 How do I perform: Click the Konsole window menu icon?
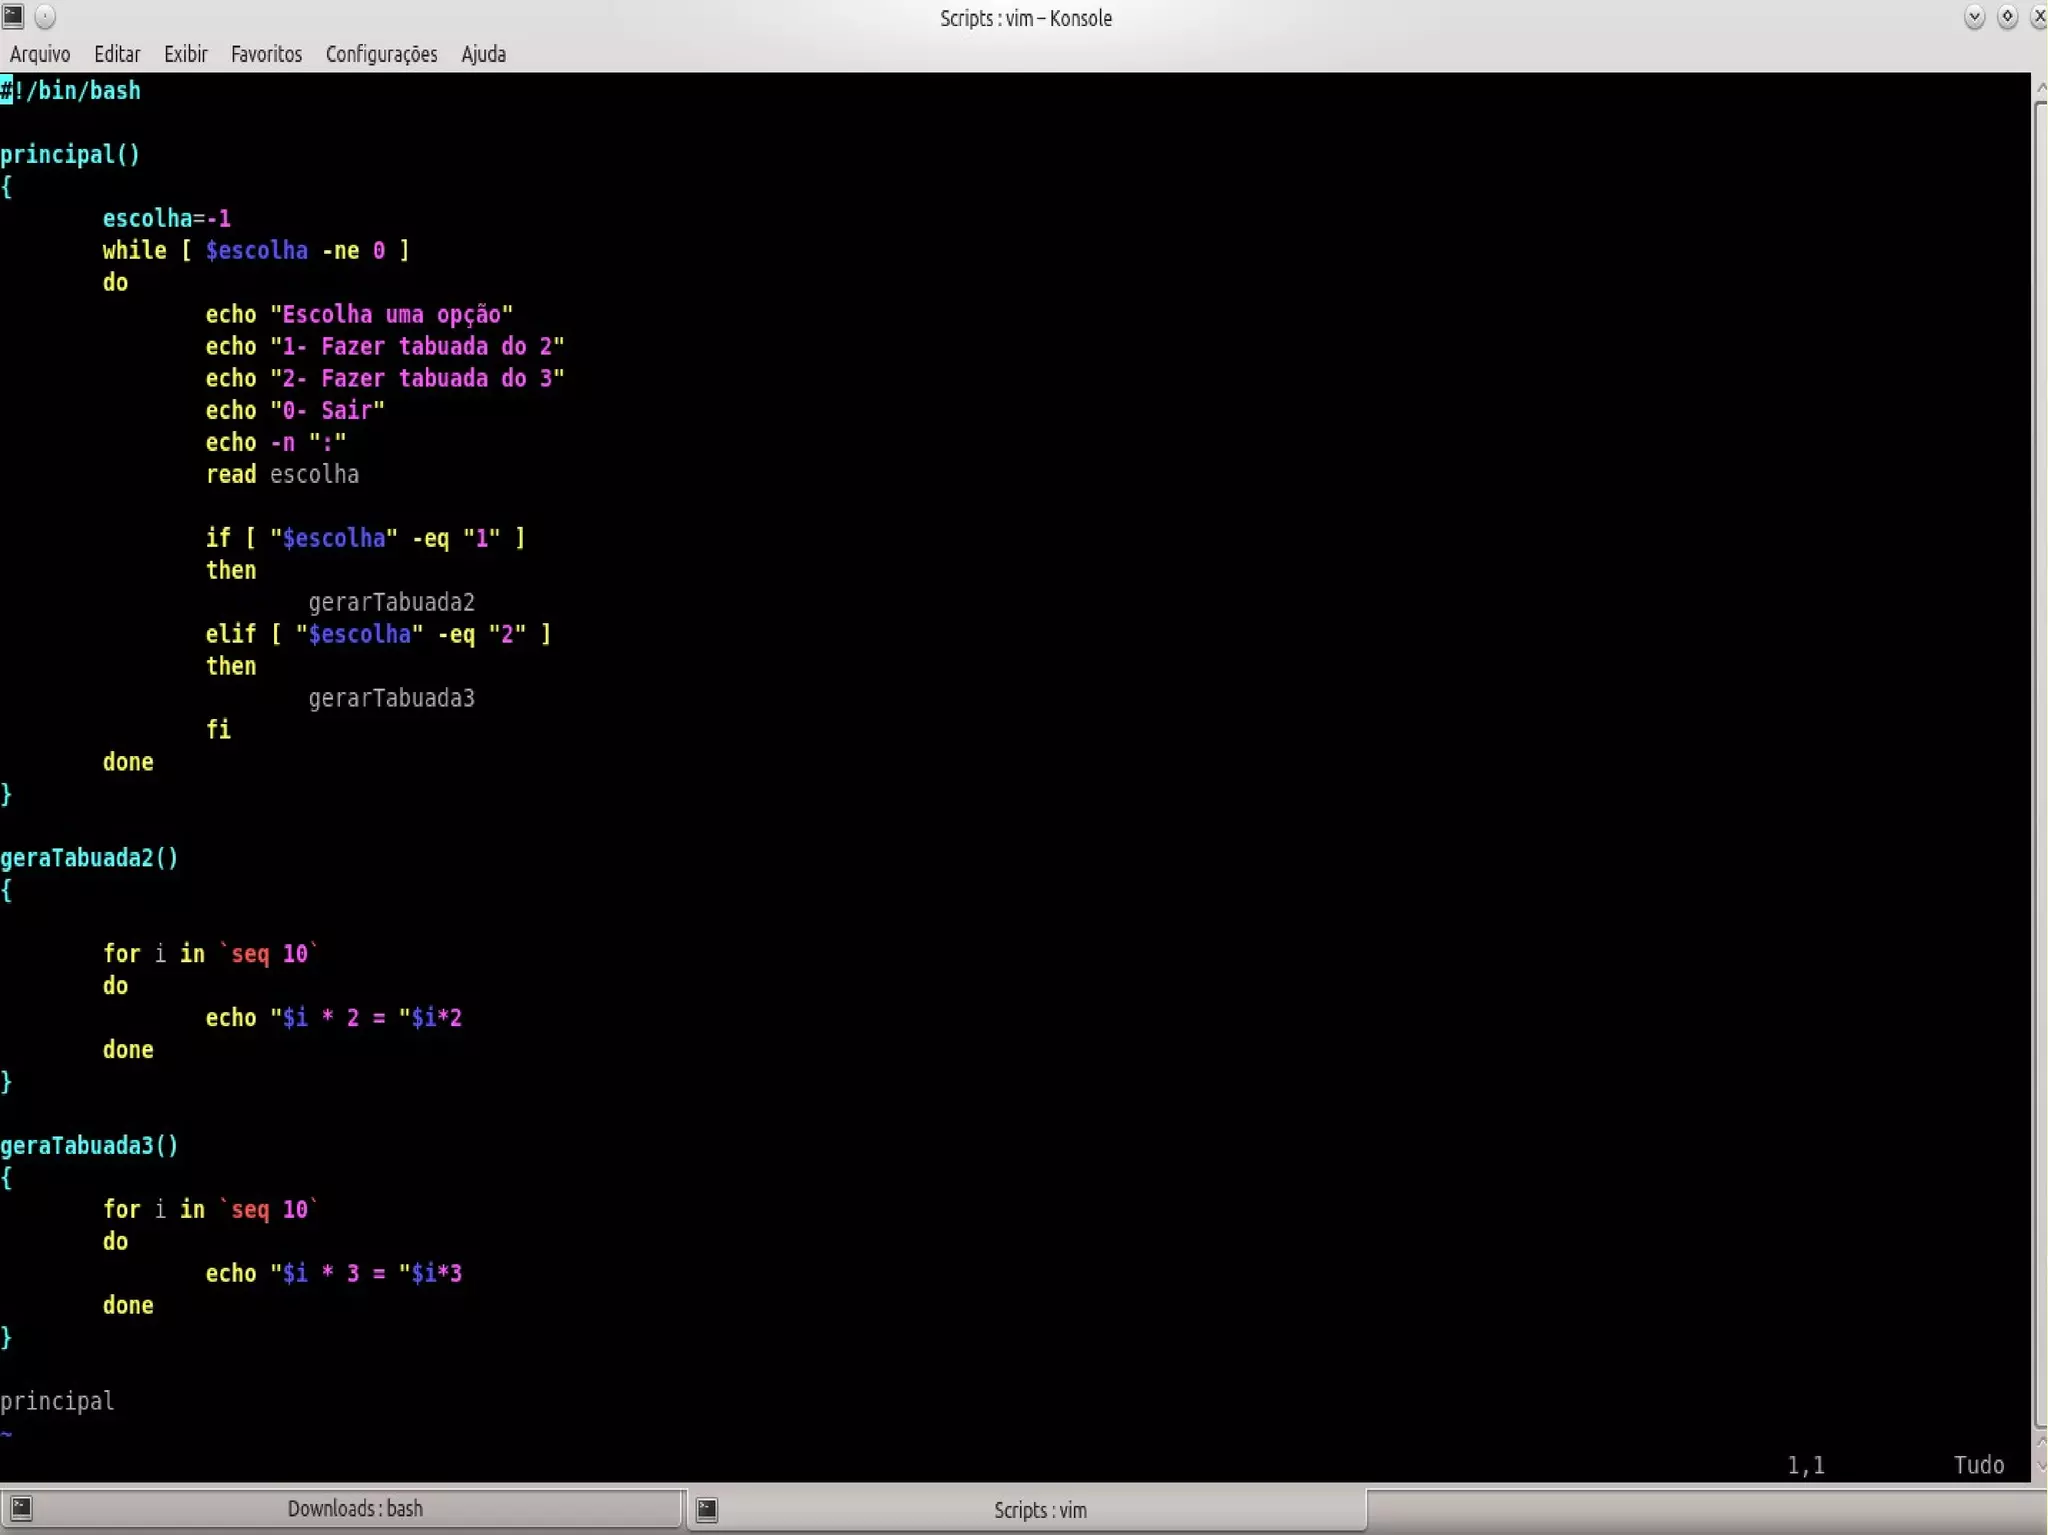tap(13, 16)
